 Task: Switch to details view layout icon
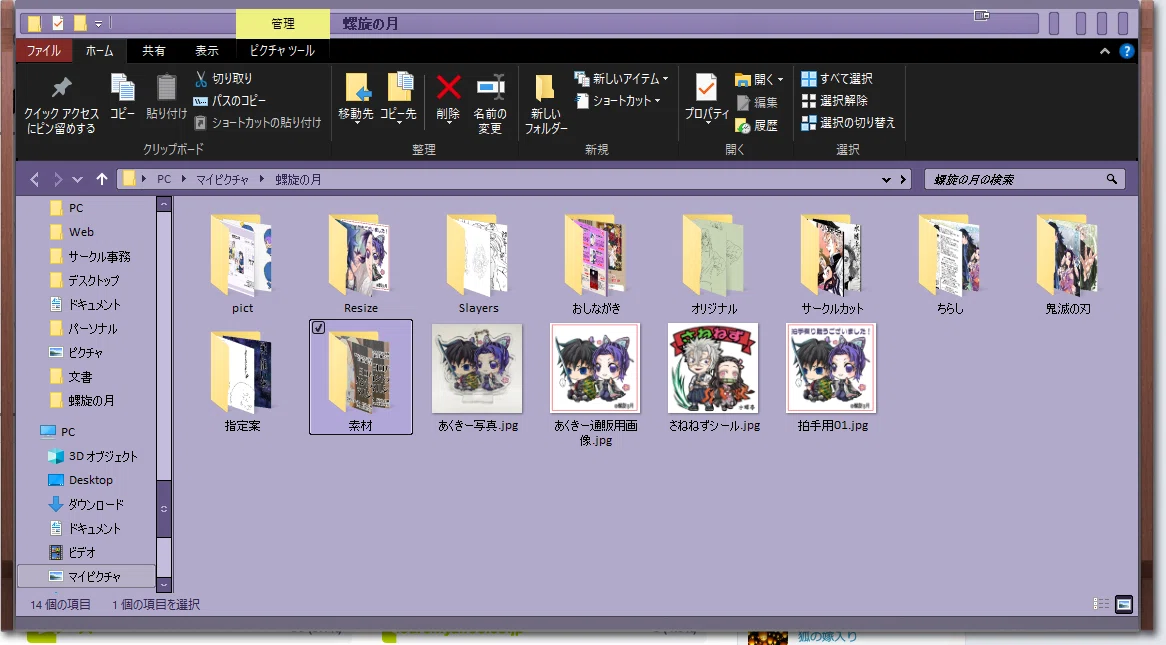(1101, 604)
